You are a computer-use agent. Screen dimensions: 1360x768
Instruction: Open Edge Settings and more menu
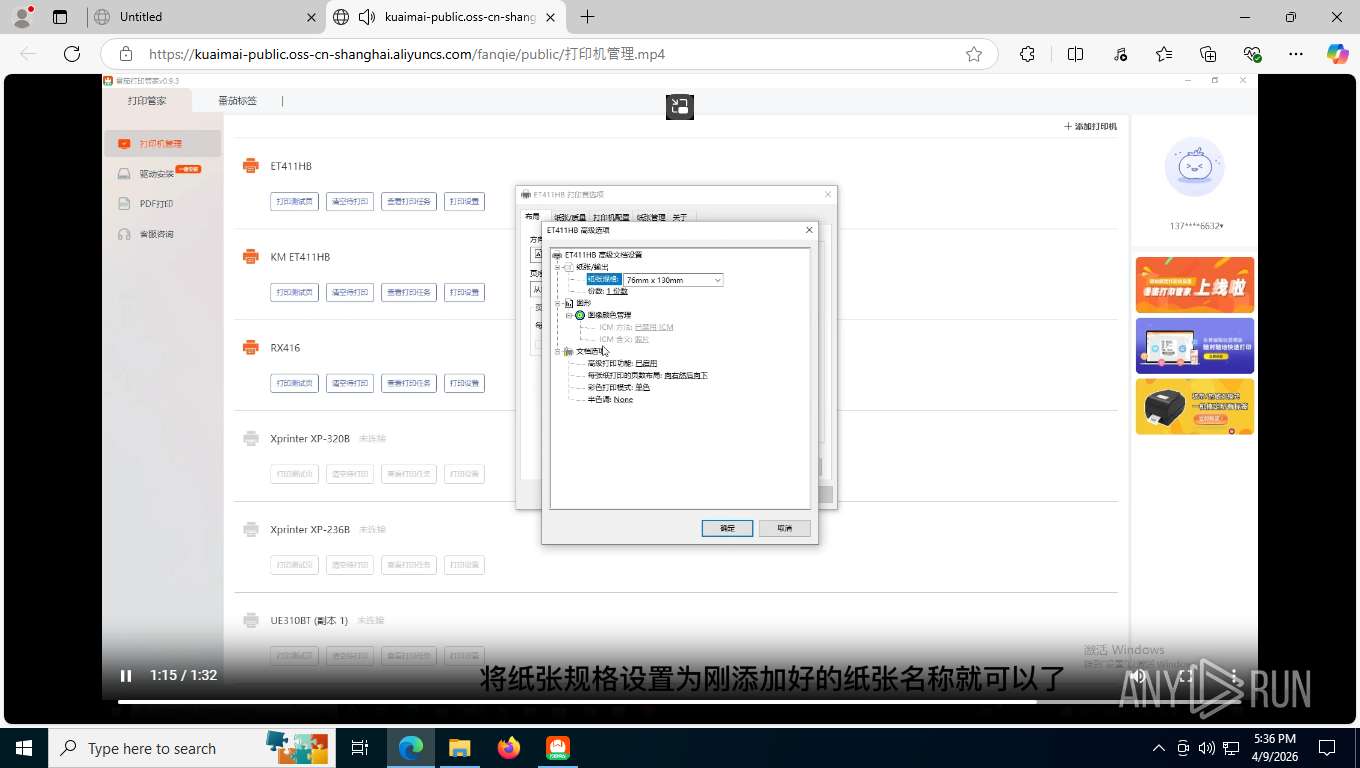pos(1296,54)
